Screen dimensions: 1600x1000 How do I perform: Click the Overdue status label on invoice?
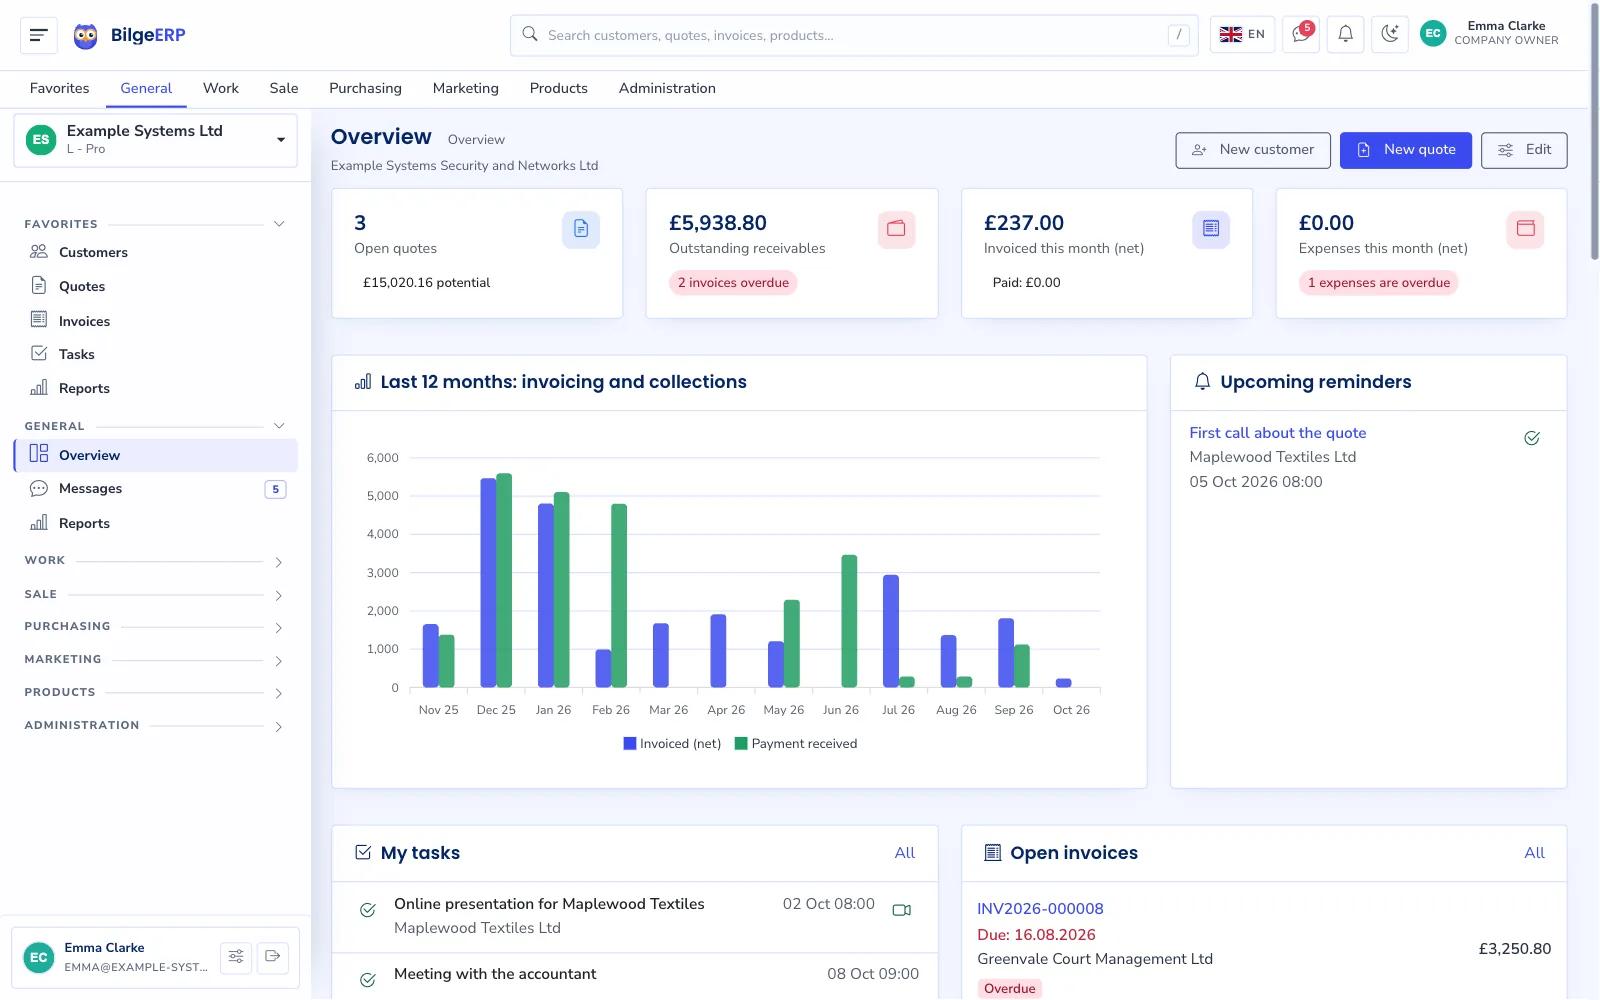[x=1009, y=989]
